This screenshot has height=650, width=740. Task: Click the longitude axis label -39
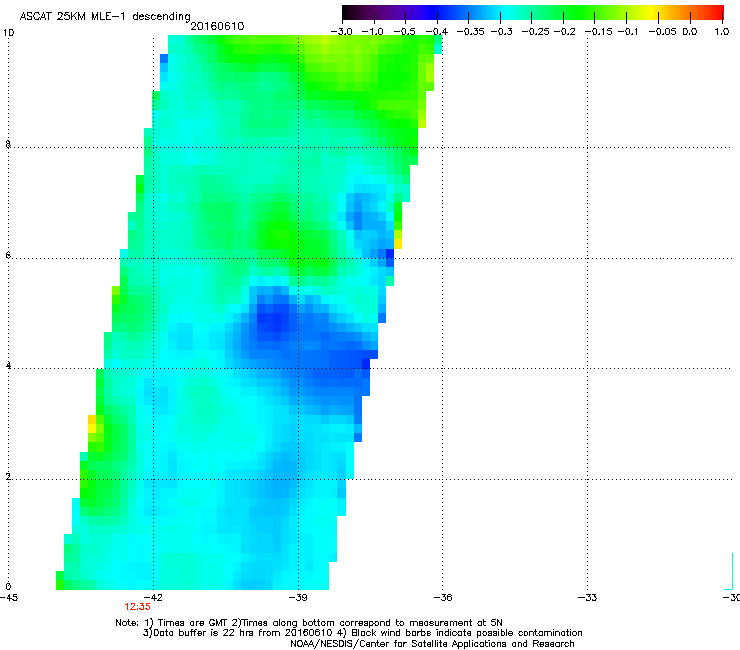click(x=297, y=597)
